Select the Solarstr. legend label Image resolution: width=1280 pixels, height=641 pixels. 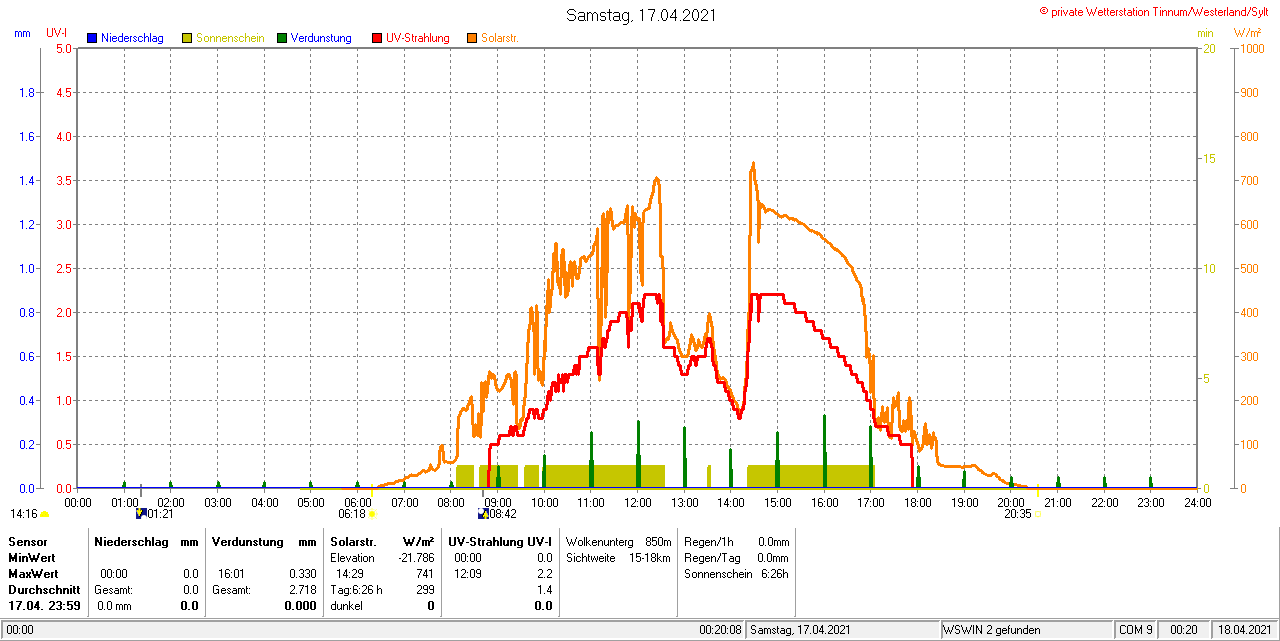[499, 38]
